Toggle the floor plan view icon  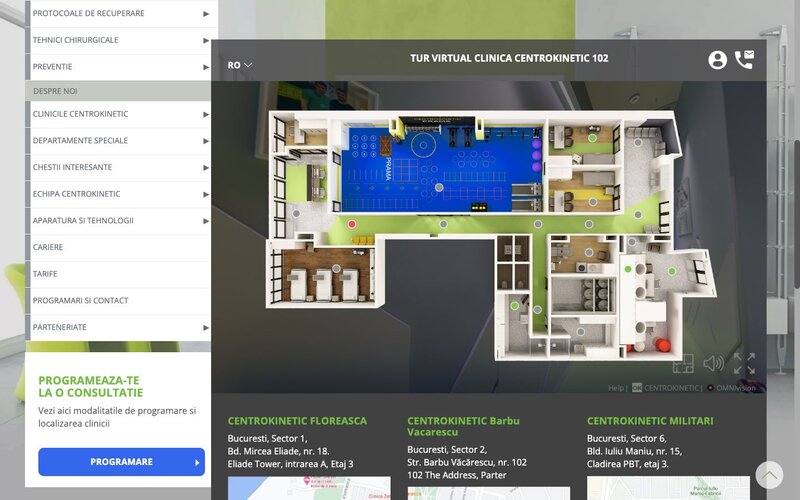pyautogui.click(x=683, y=364)
